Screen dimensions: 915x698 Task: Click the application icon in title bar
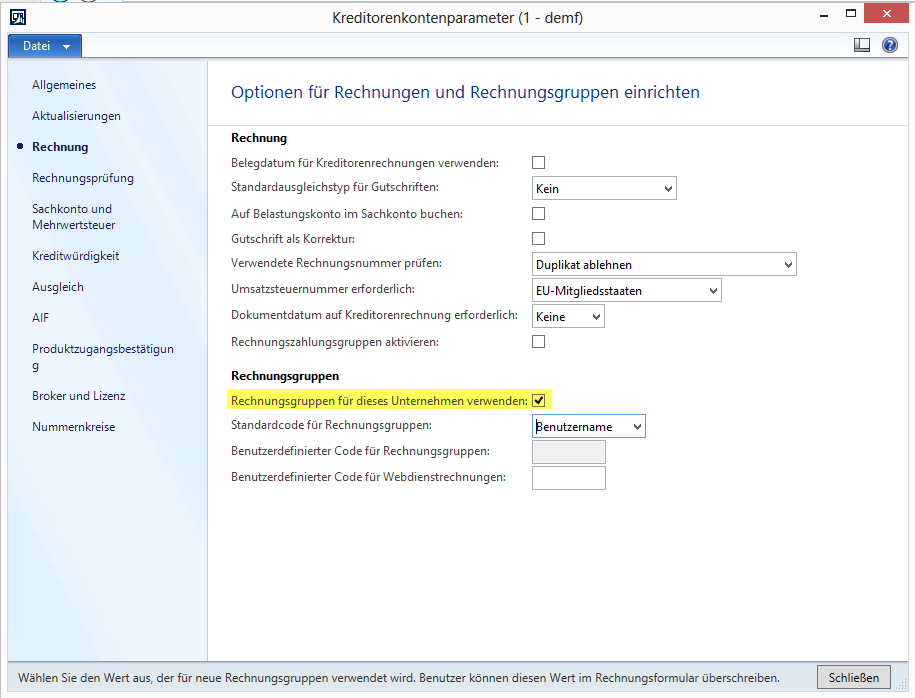point(18,17)
